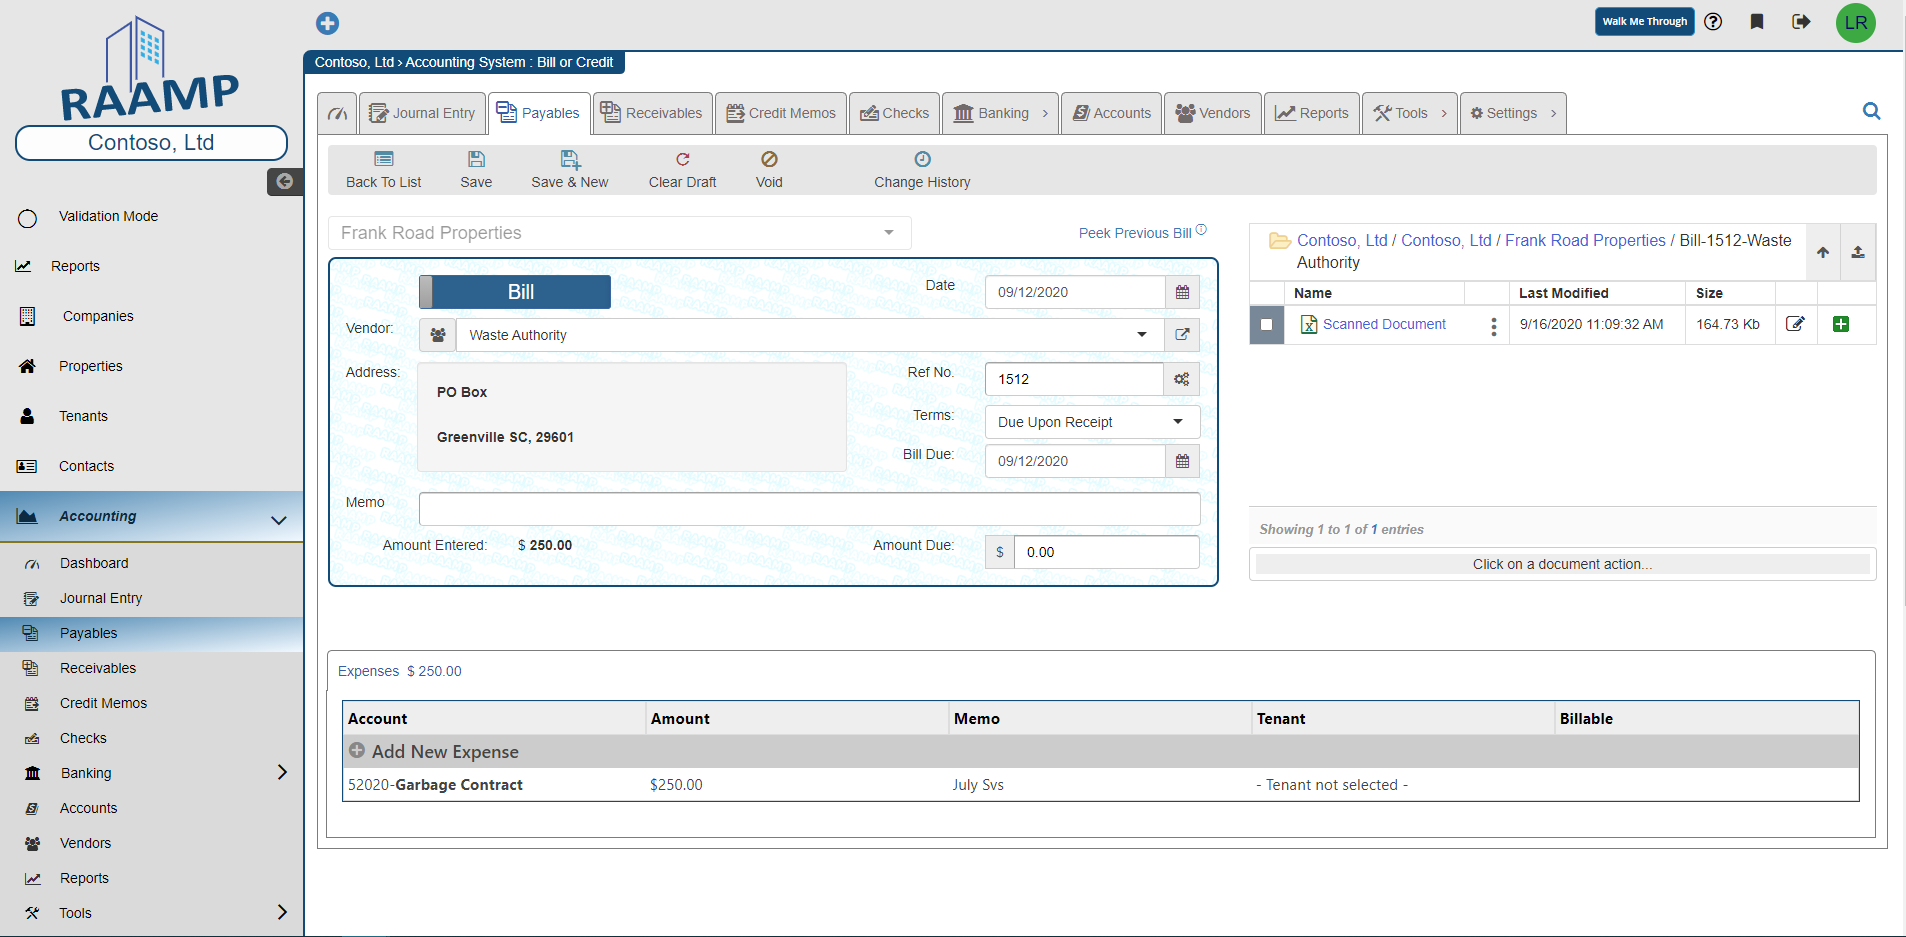The height and width of the screenshot is (937, 1906).
Task: Upload a document to the folder
Action: point(1858,252)
